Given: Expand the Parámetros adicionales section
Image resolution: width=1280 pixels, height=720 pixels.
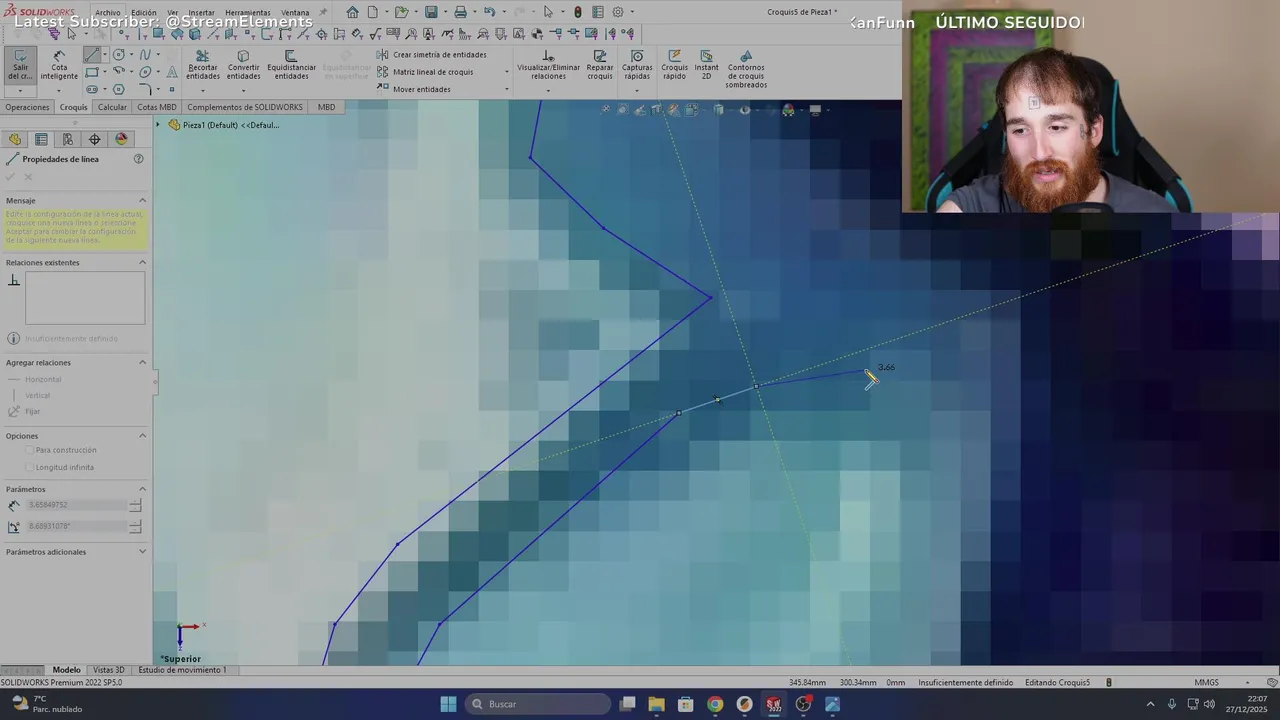Looking at the screenshot, I should tap(142, 551).
